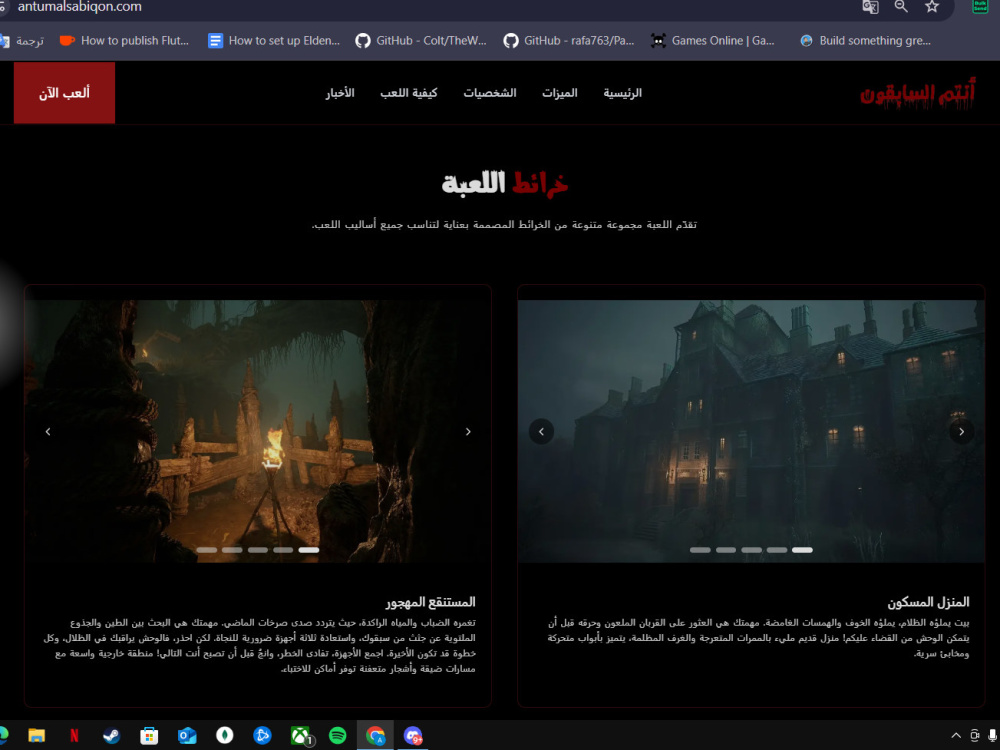Screen dimensions: 1000x750
Task: Open 'Games Online | Ga...' bookmark
Action: (x=712, y=41)
